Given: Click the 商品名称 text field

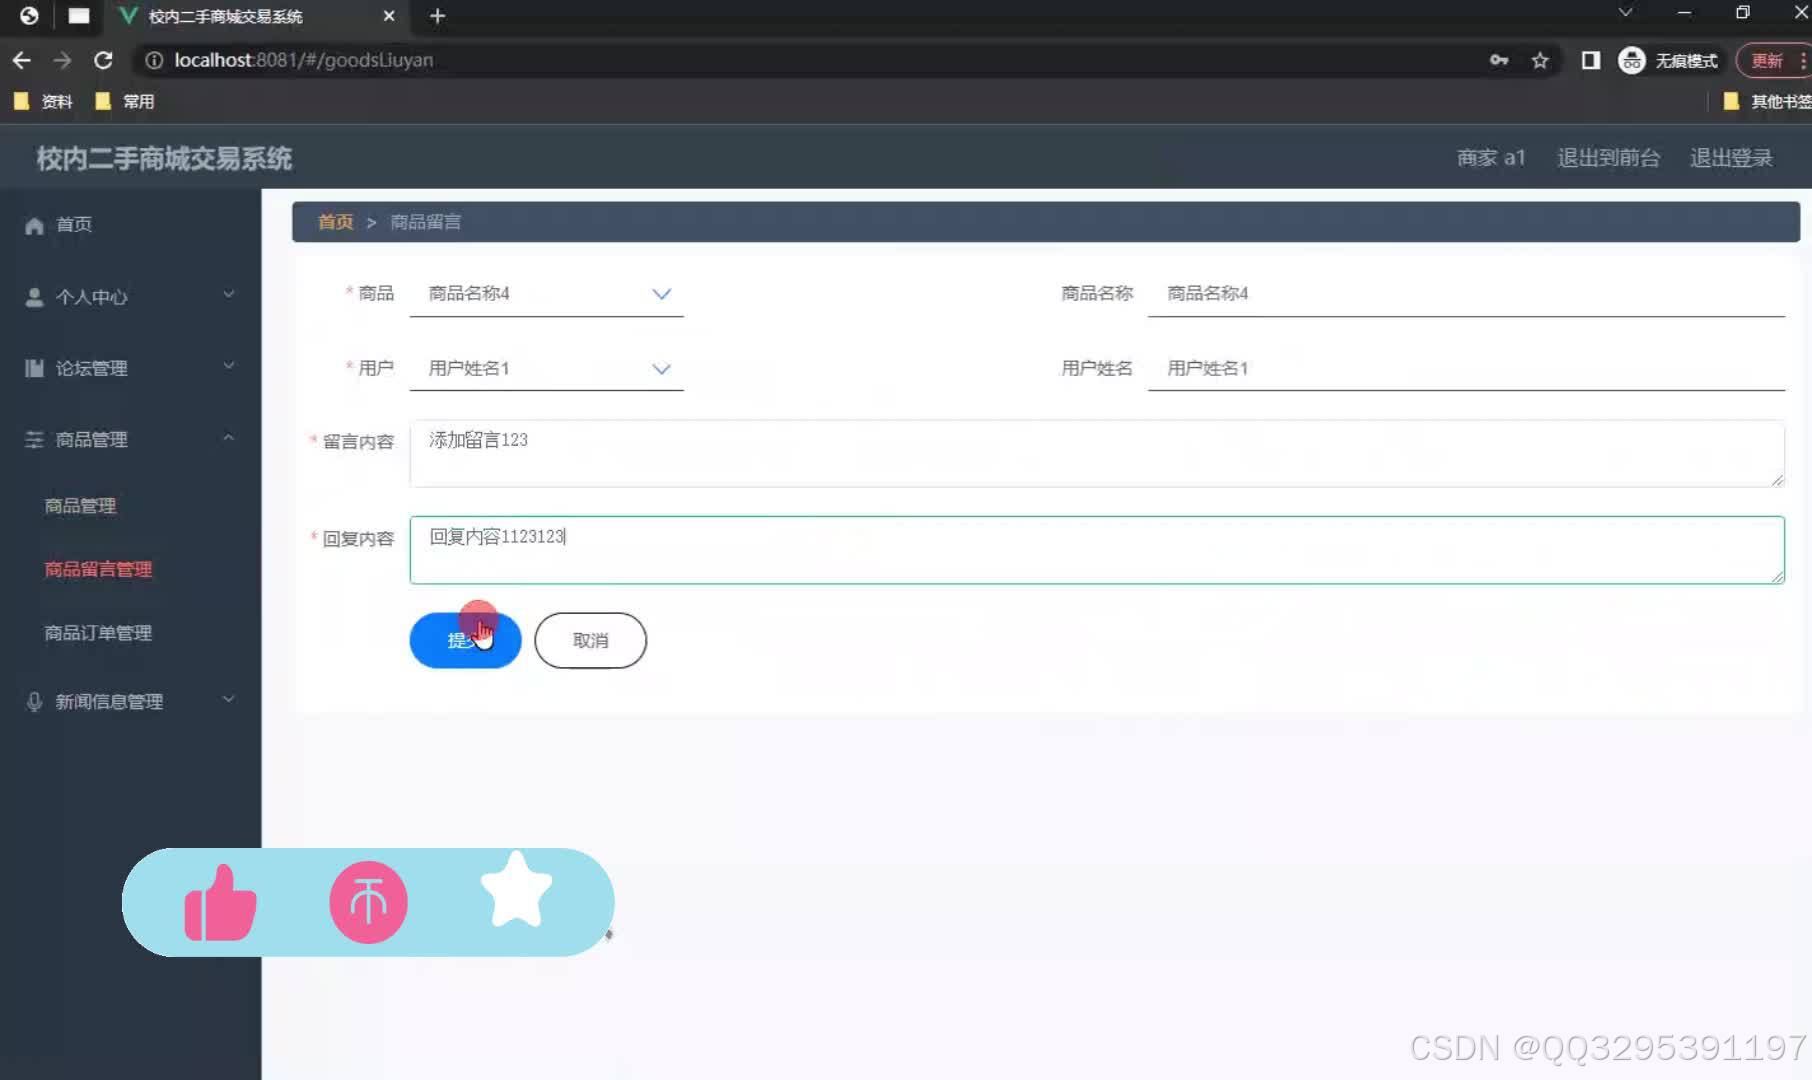Looking at the screenshot, I should point(1466,293).
